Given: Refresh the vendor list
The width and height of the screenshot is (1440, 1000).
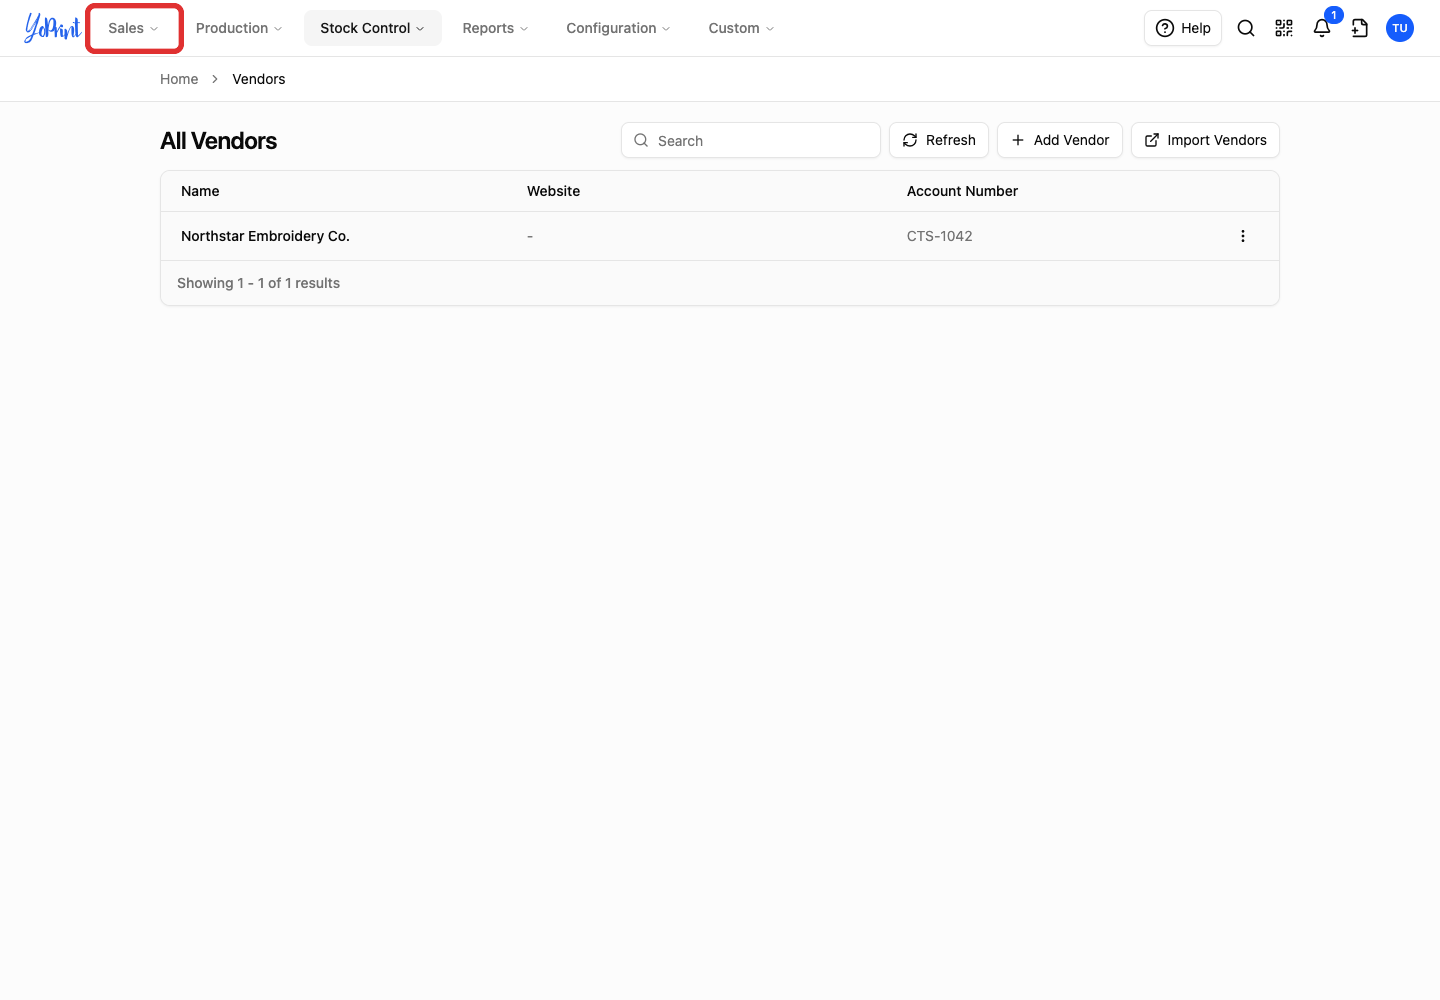Looking at the screenshot, I should coord(939,140).
